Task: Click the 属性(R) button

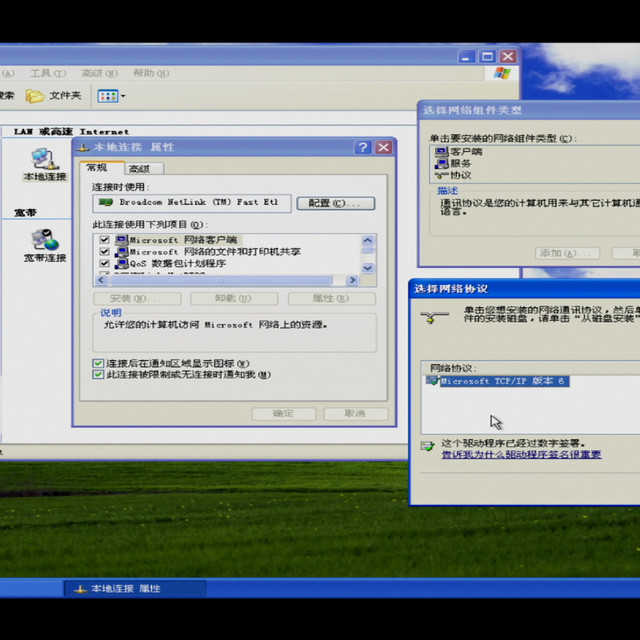Action: point(331,298)
